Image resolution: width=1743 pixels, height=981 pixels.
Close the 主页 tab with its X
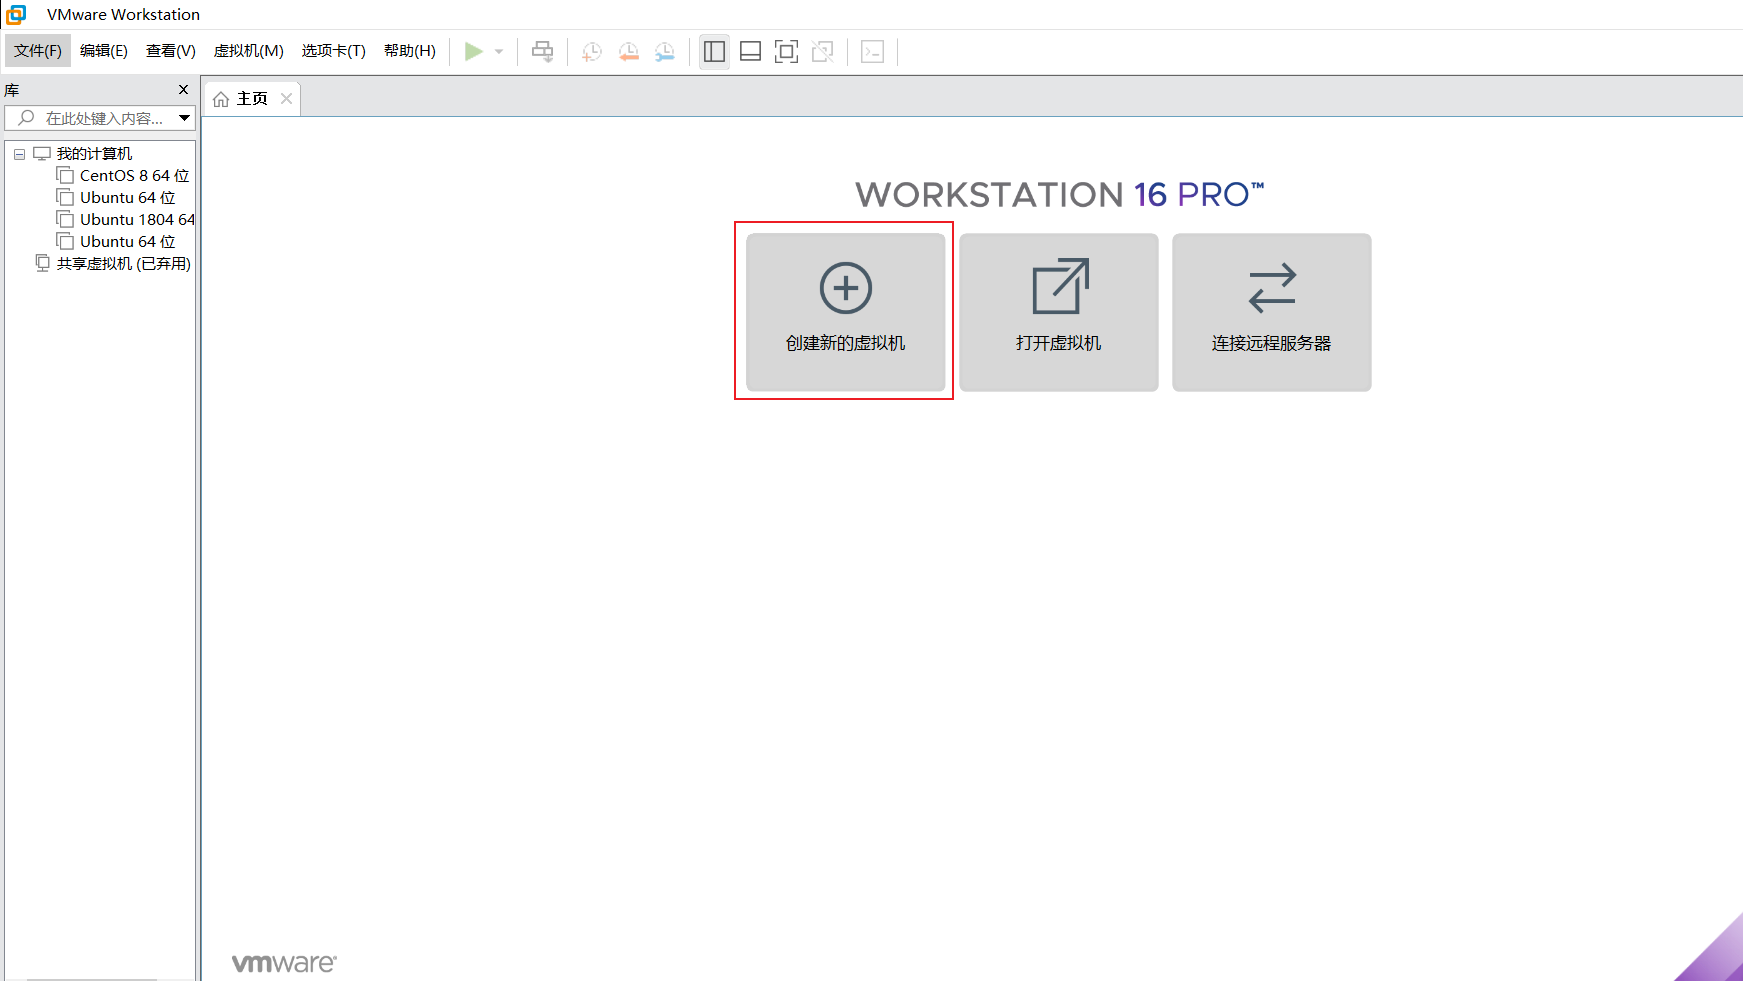click(x=286, y=98)
